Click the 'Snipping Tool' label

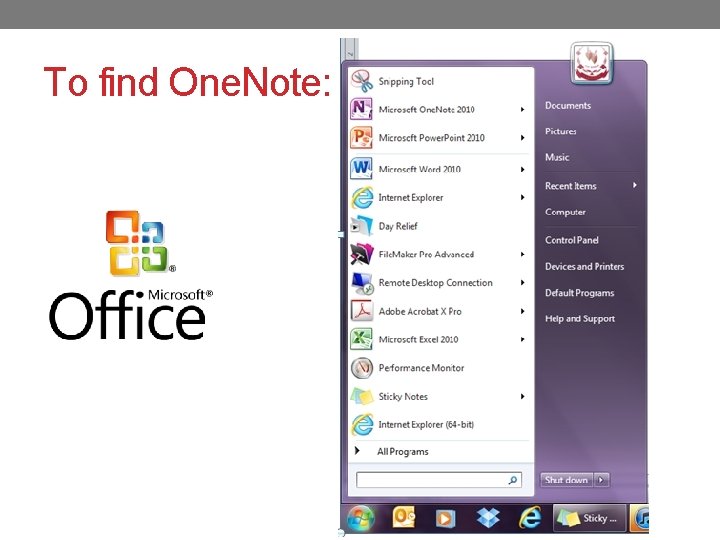point(406,81)
